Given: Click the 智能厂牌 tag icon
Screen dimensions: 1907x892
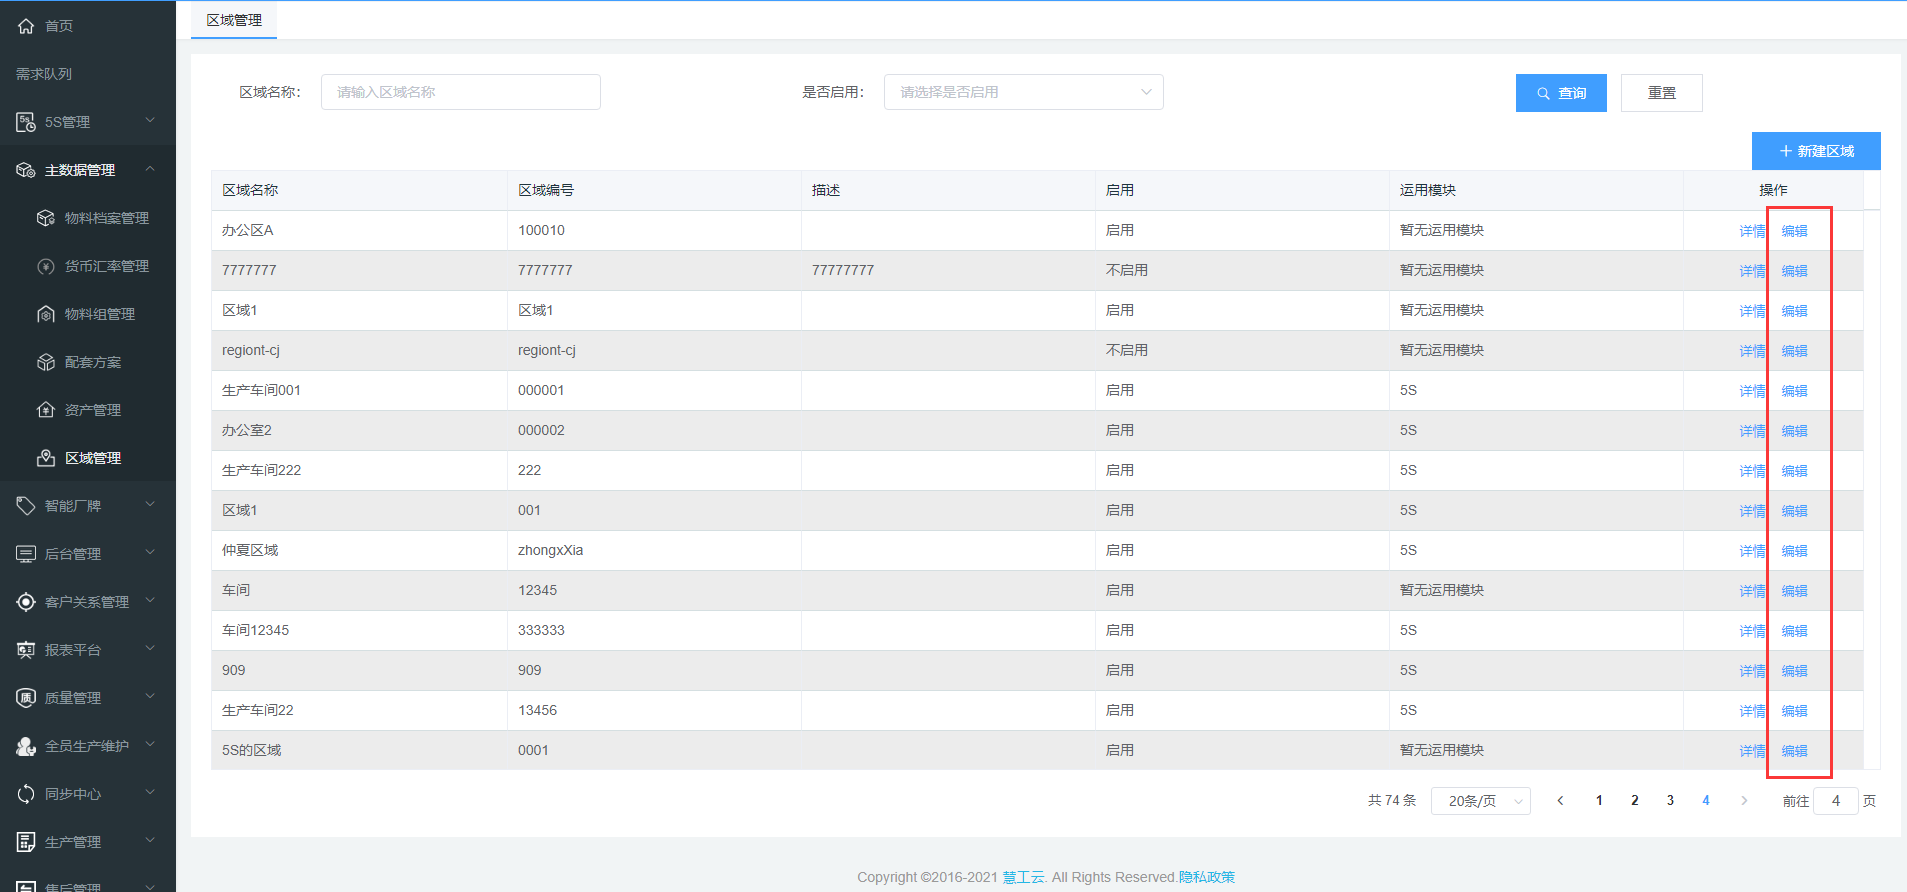Looking at the screenshot, I should (x=26, y=506).
